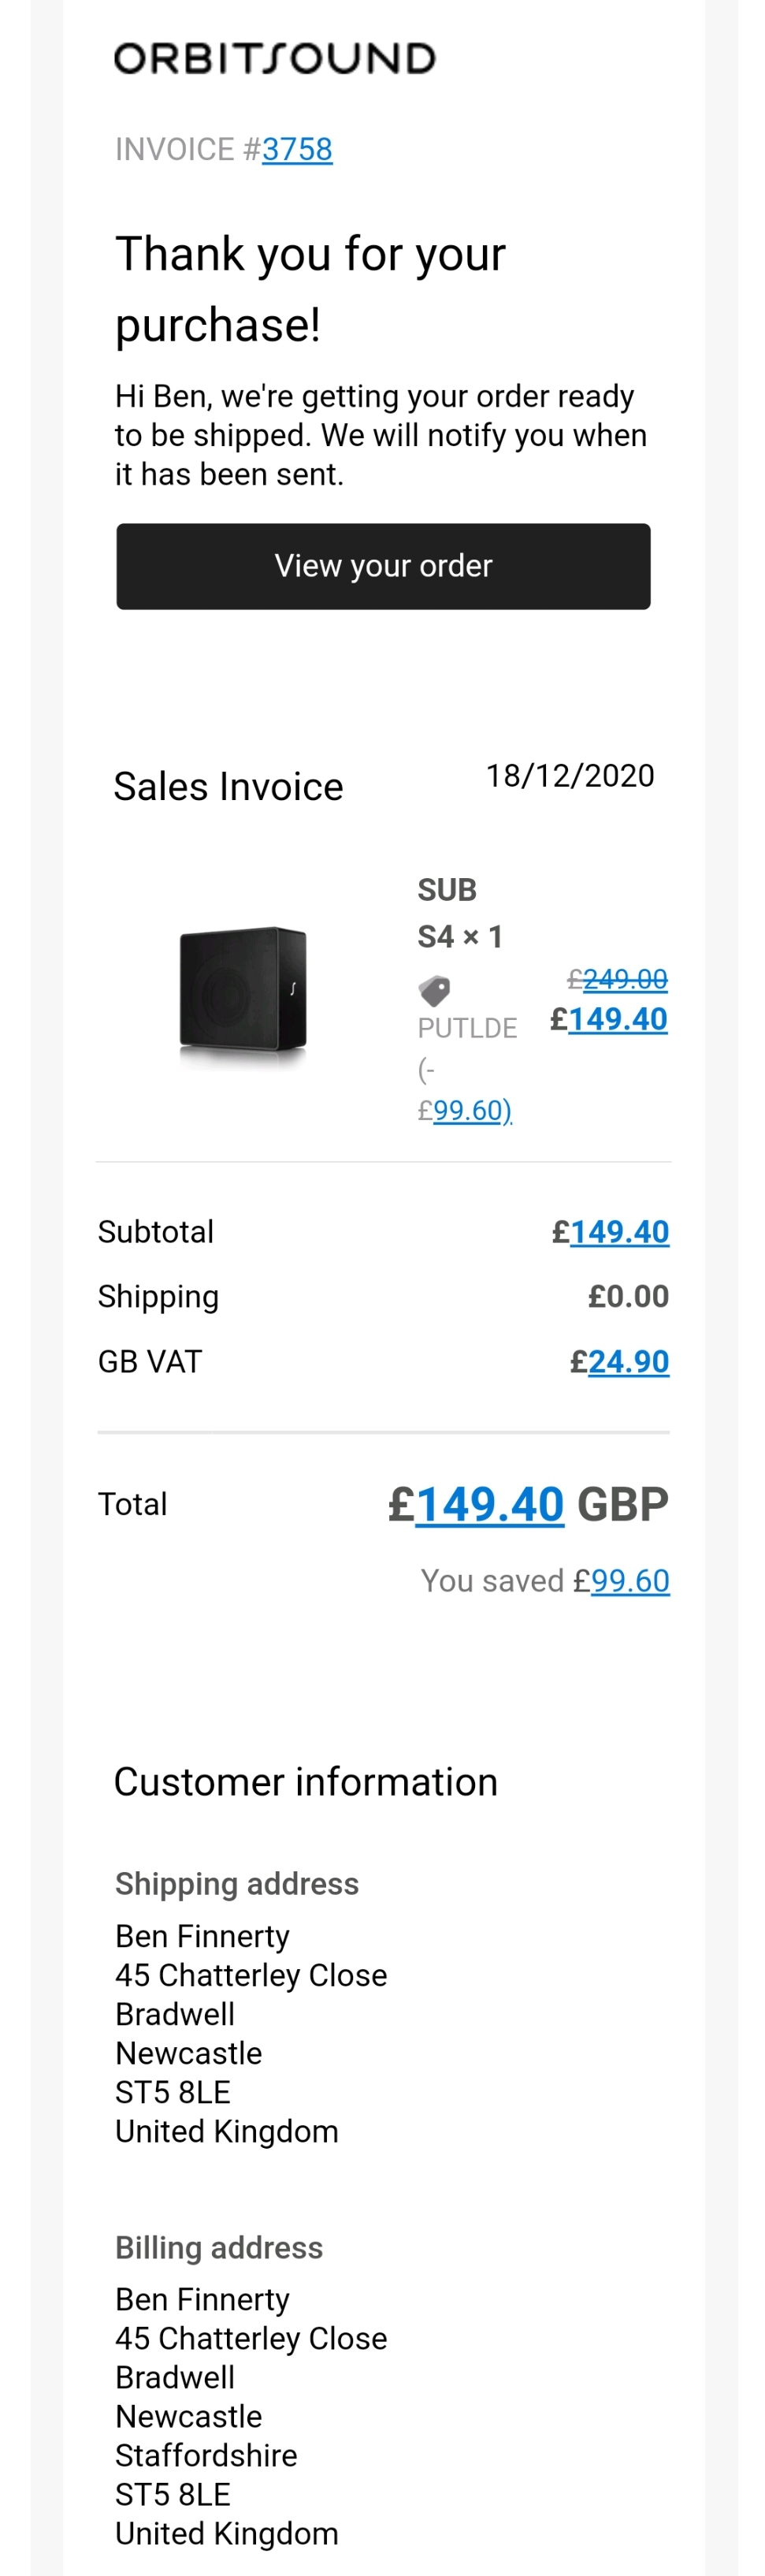Click the invoice date 18/12/2020
This screenshot has width=765, height=2576.
(x=570, y=775)
